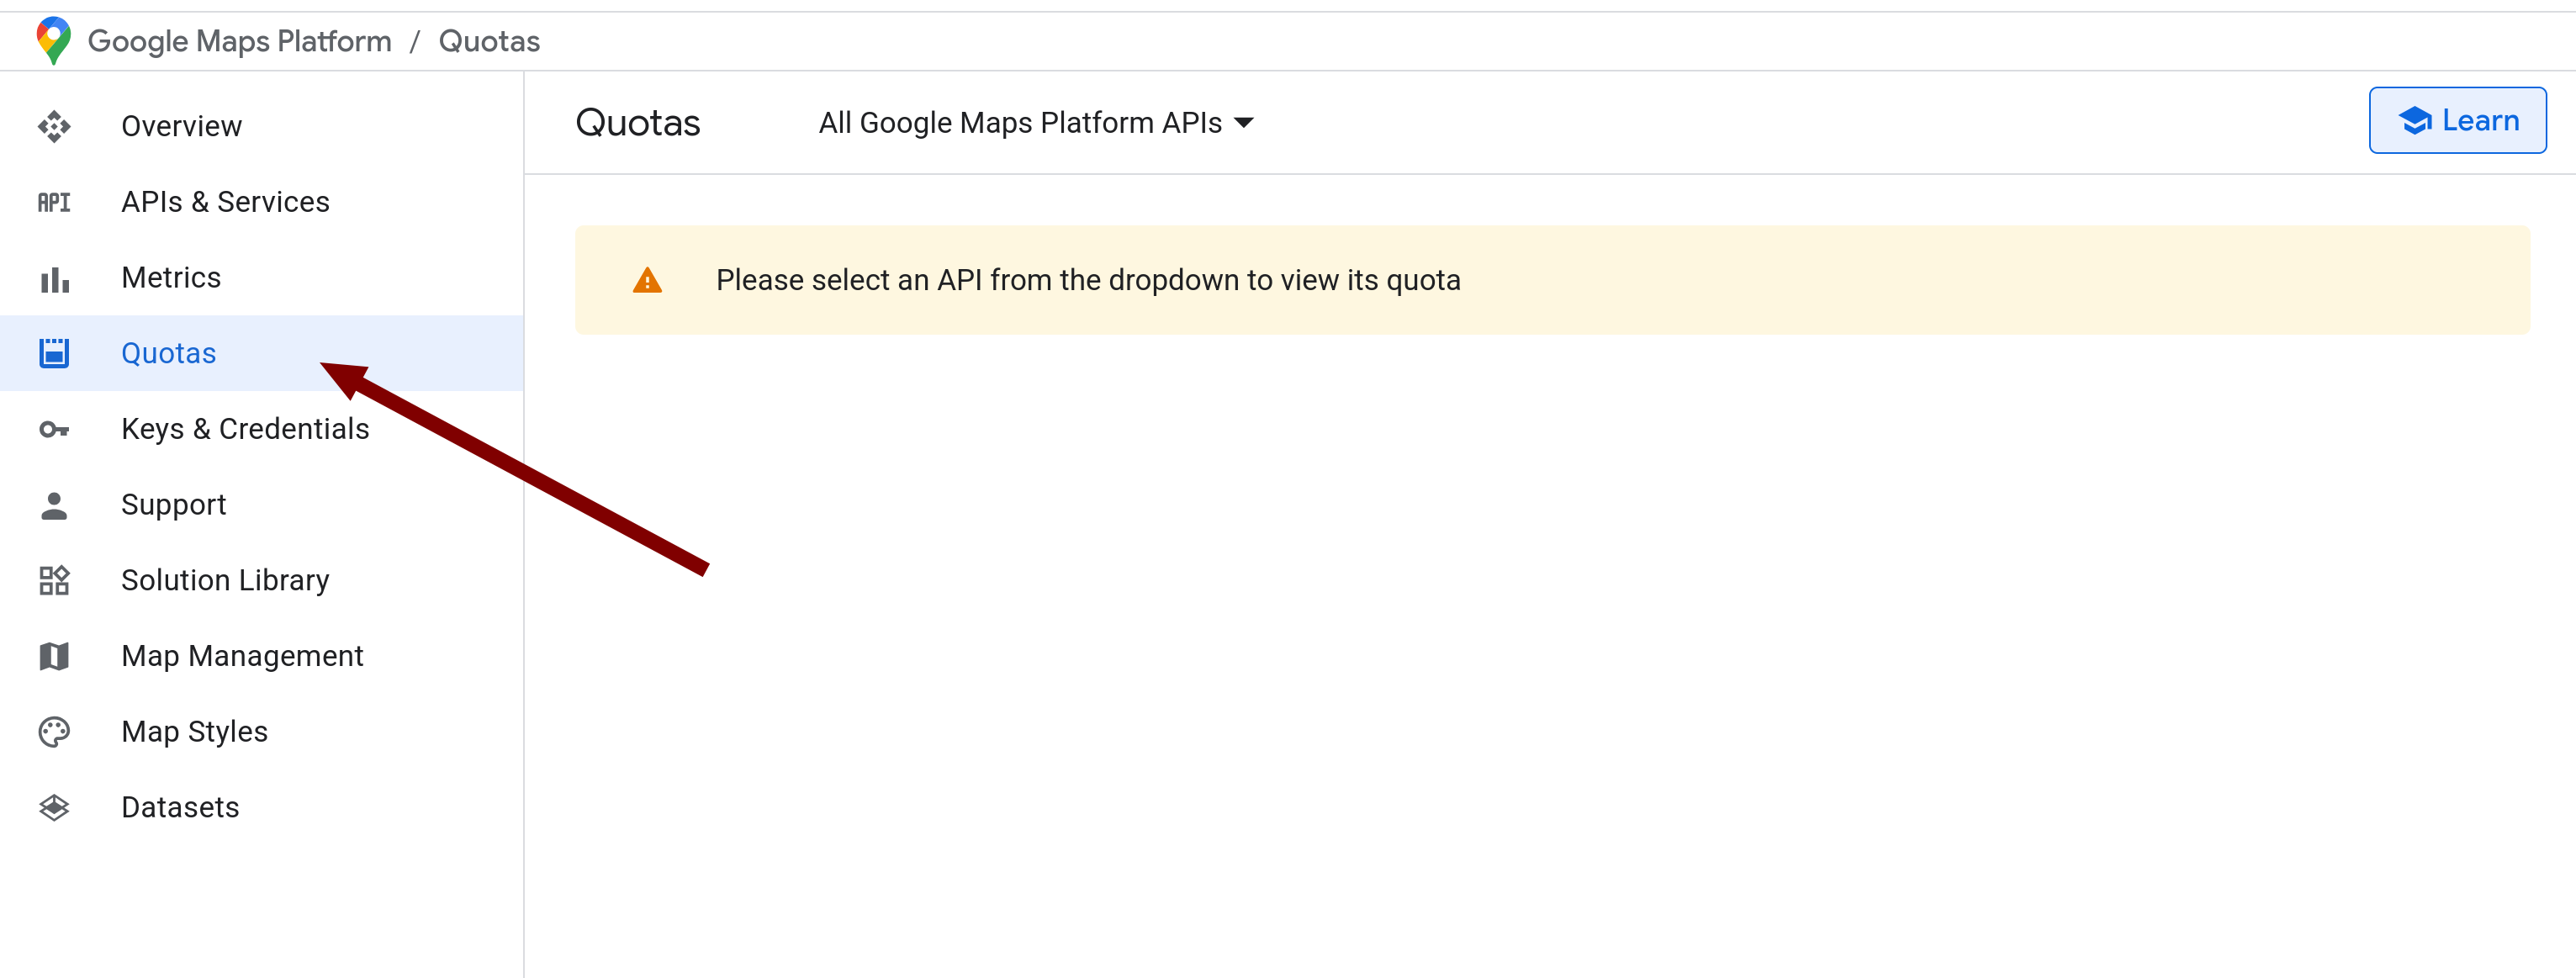The width and height of the screenshot is (2576, 978).
Task: Click the Map Management folded map icon
Action: tap(54, 656)
